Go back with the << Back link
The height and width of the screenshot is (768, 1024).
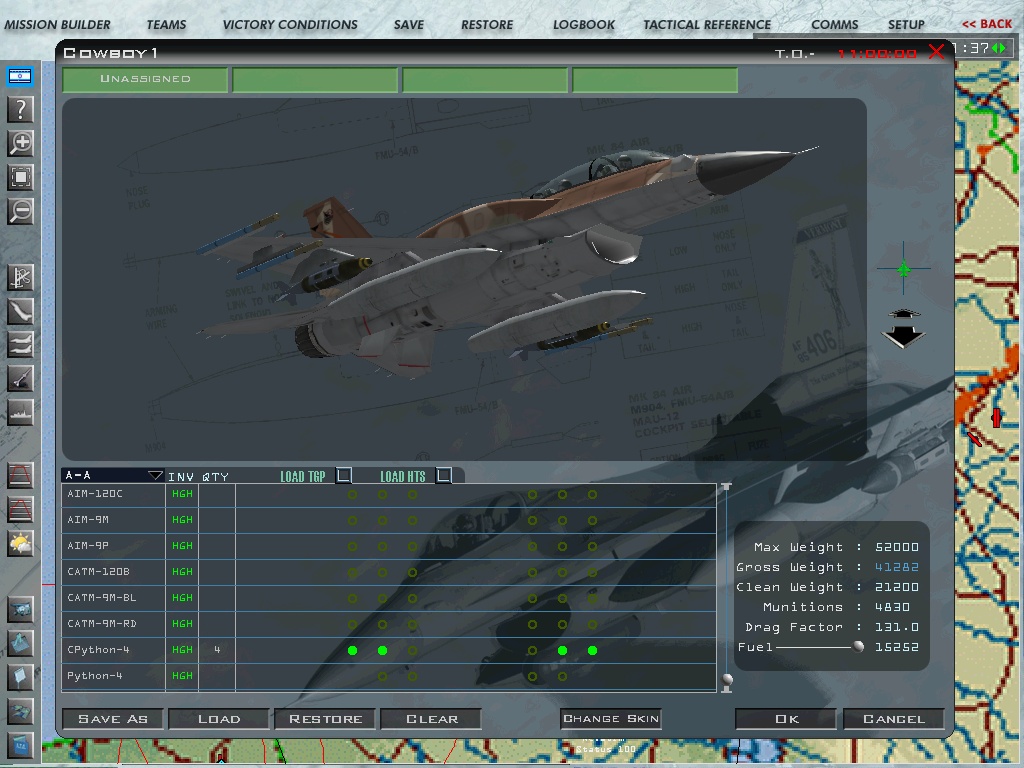point(987,24)
